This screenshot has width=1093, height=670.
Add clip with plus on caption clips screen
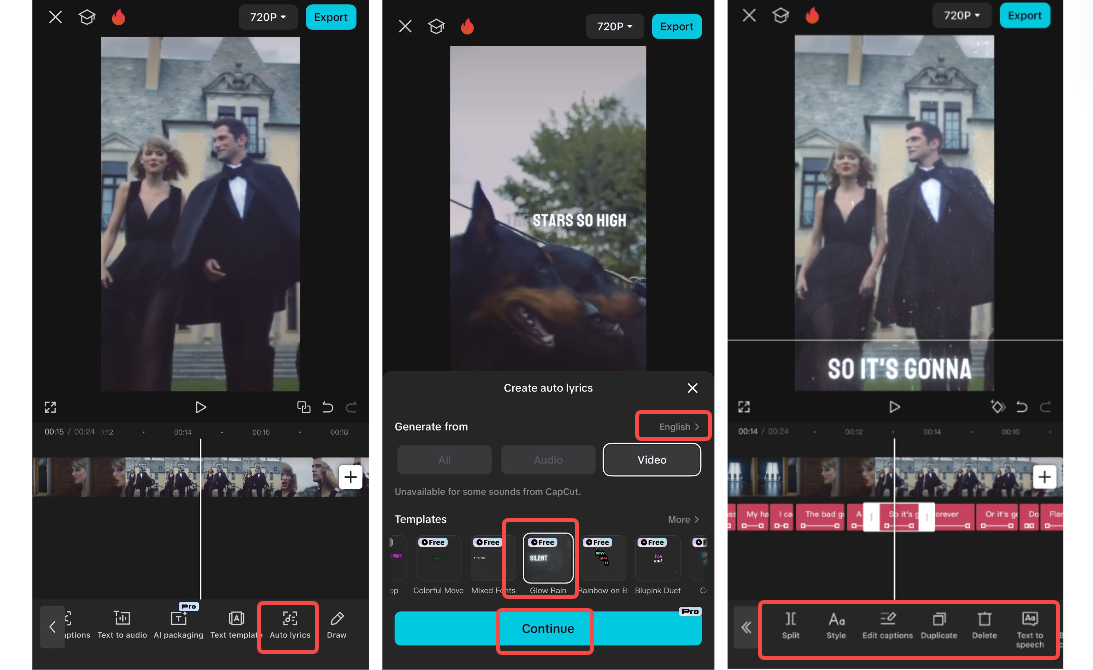1044,477
